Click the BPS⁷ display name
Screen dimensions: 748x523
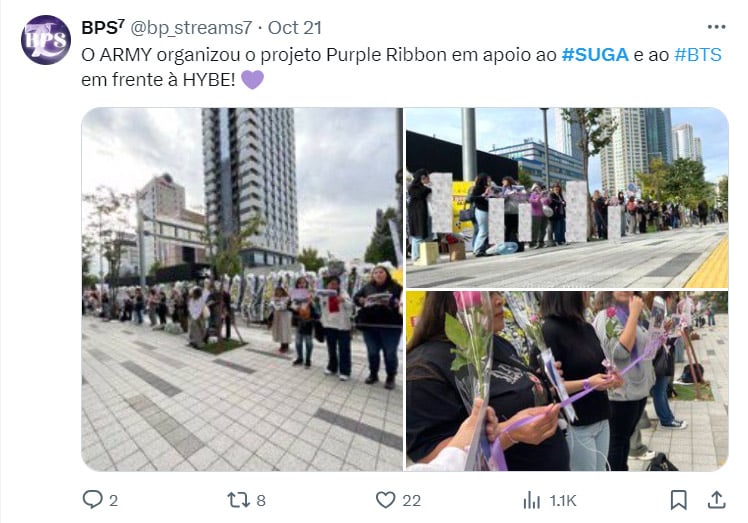(103, 27)
